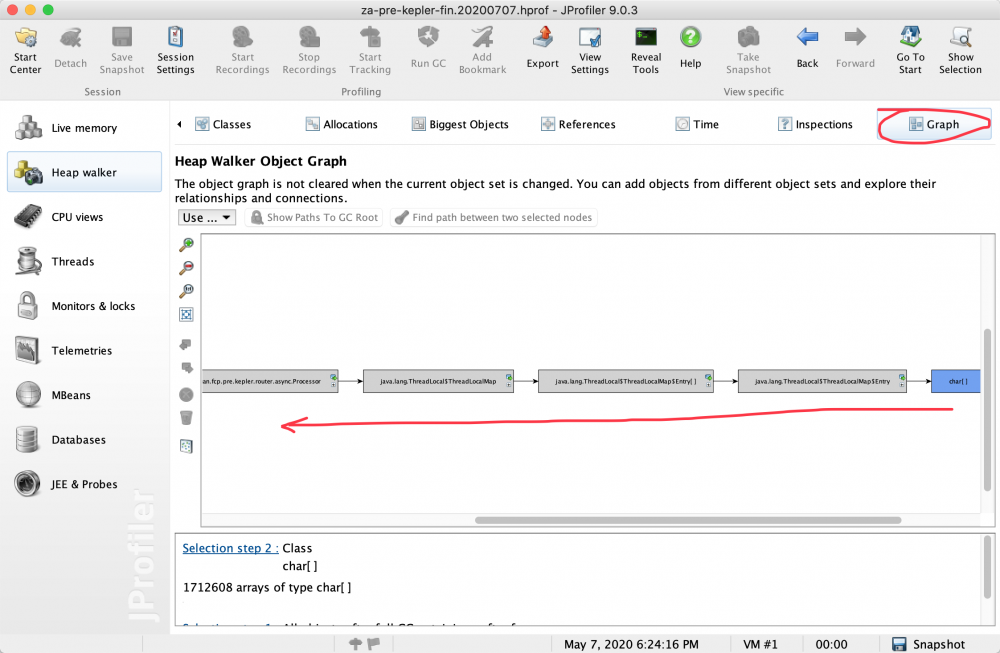
Task: Open the Databases section
Action: click(84, 440)
